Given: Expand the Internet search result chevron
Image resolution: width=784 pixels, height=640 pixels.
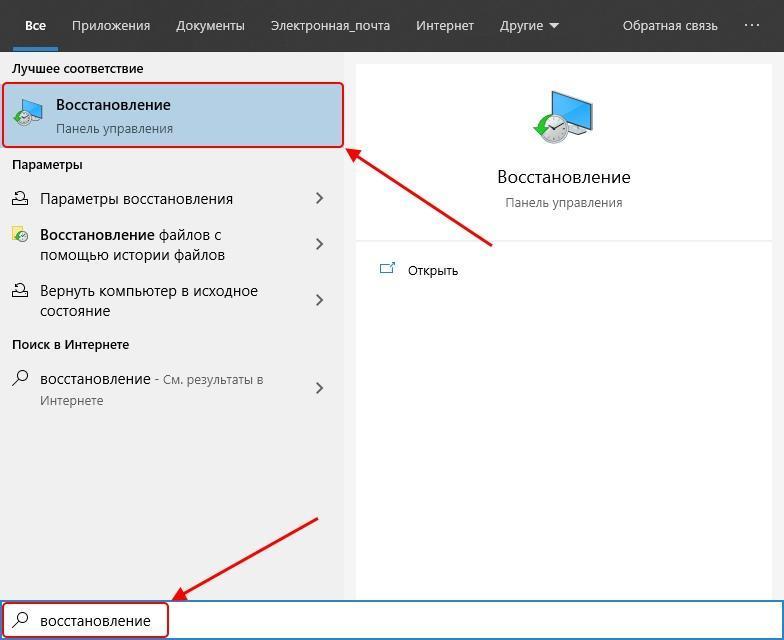Looking at the screenshot, I should tap(320, 388).
